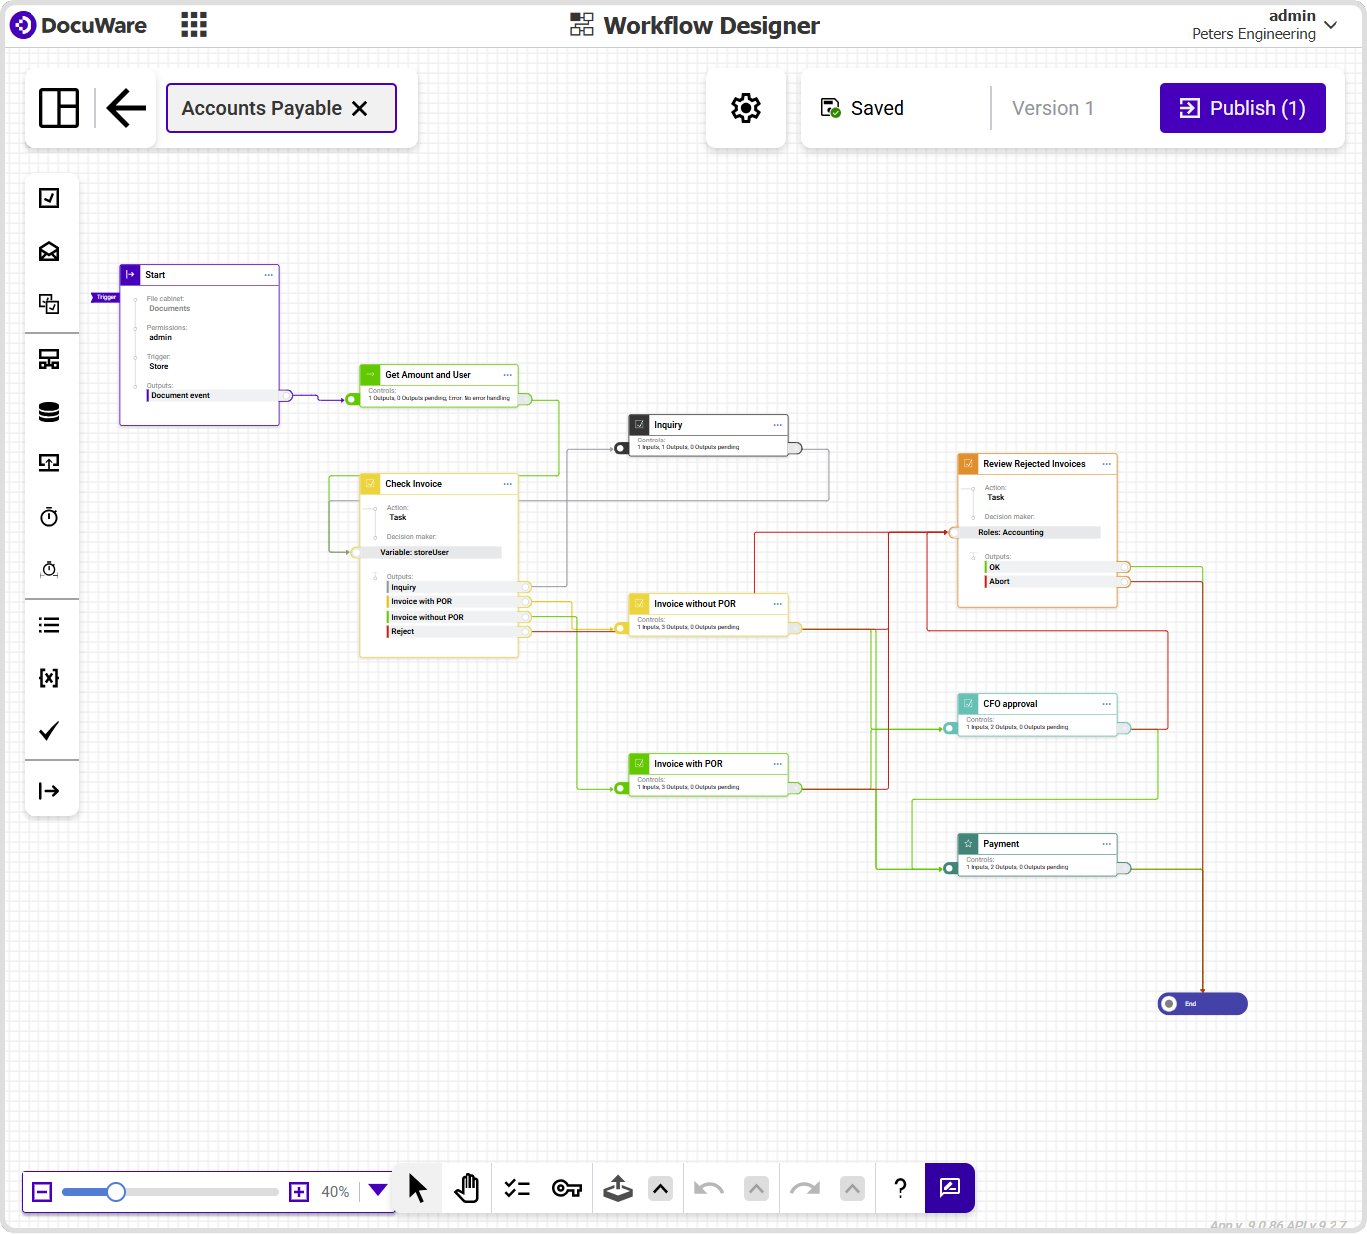Open the feedback comment button
The image size is (1367, 1234).
pyautogui.click(x=950, y=1188)
